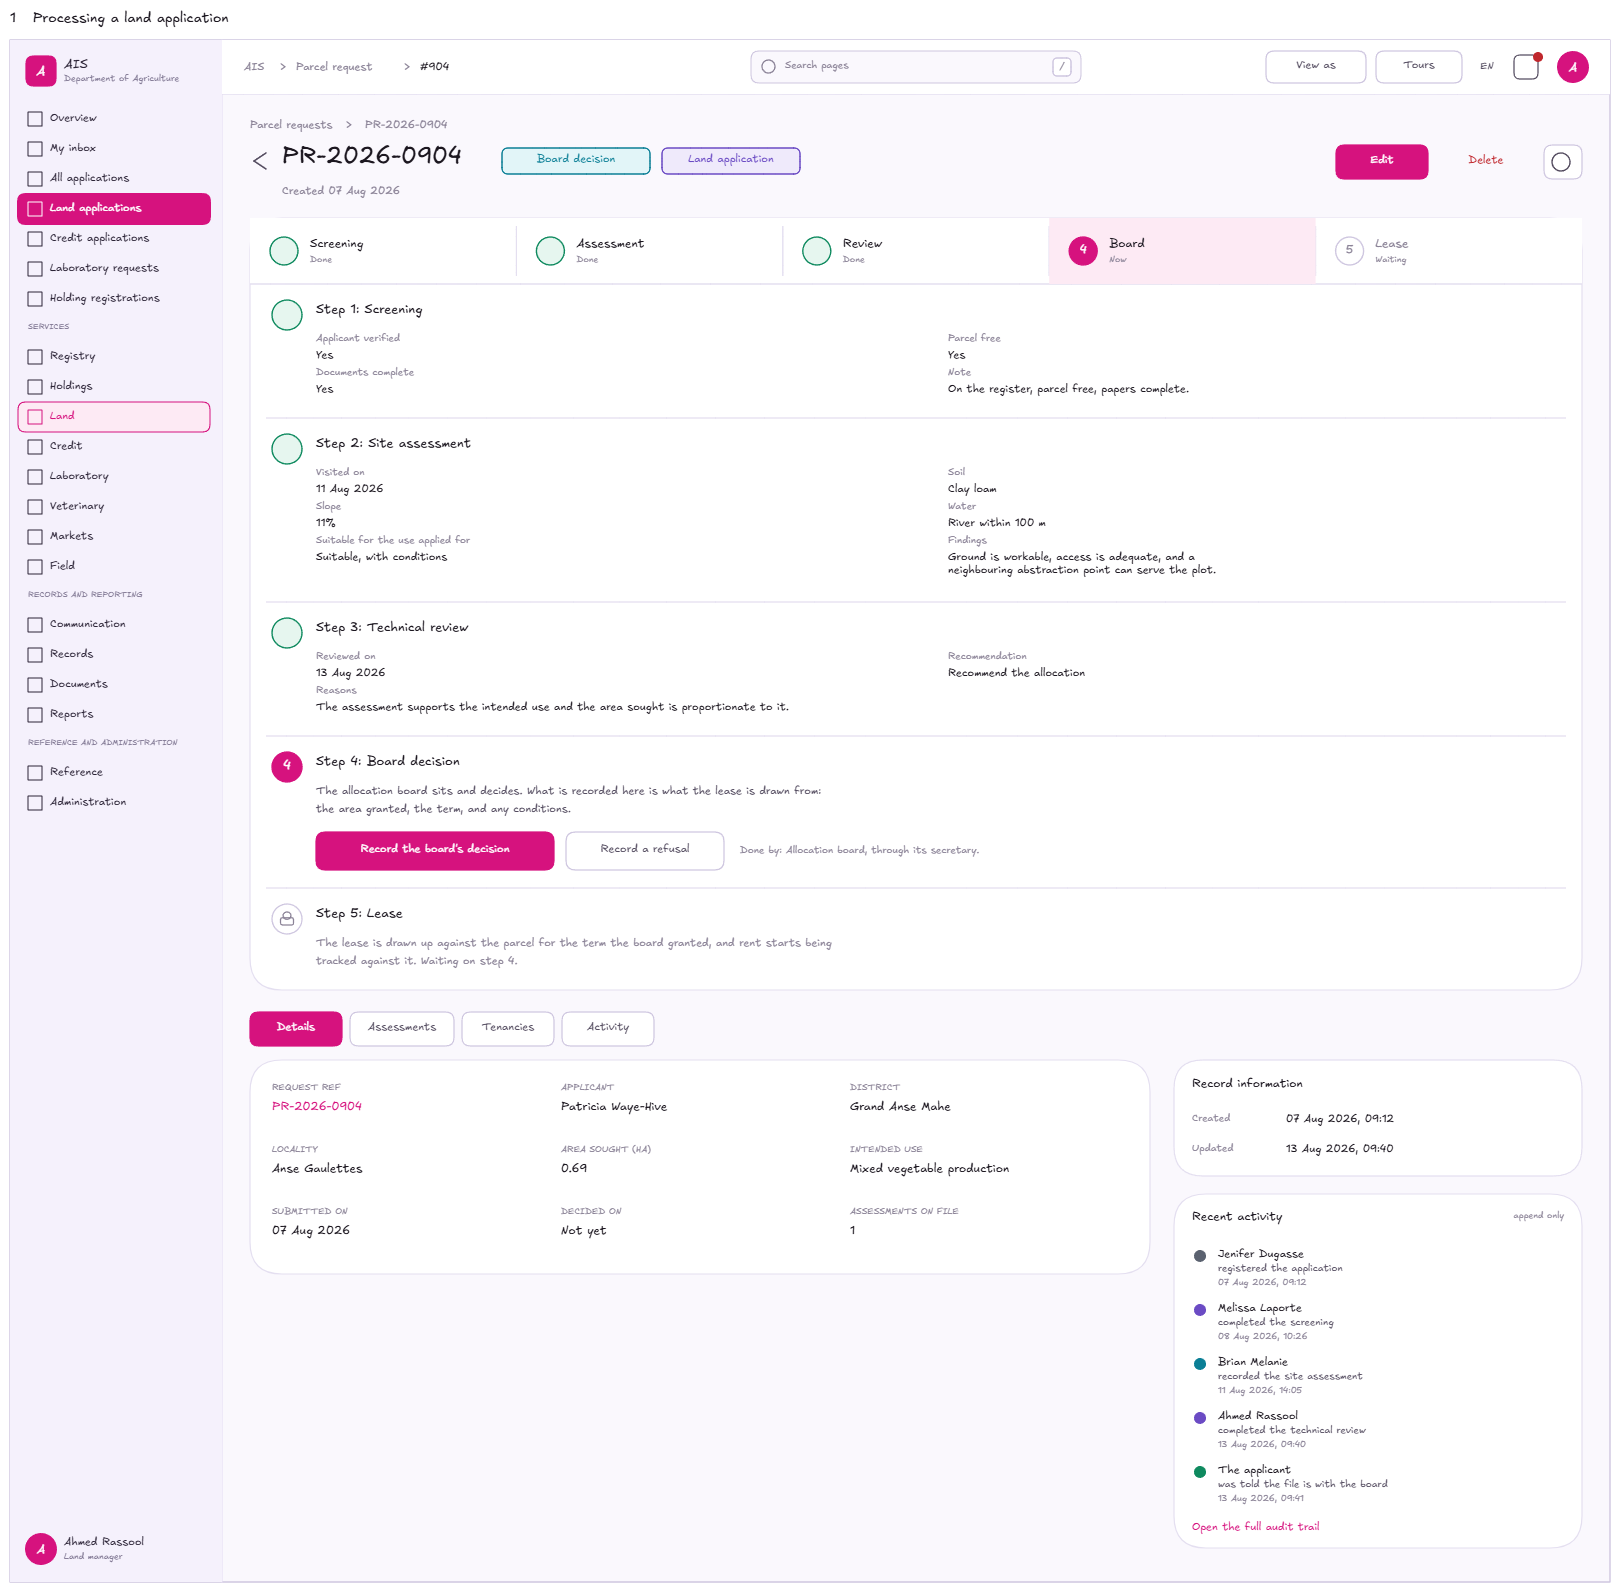Screen dimensions: 1620x1592
Task: Click Record a refusal button
Action: pyautogui.click(x=645, y=851)
